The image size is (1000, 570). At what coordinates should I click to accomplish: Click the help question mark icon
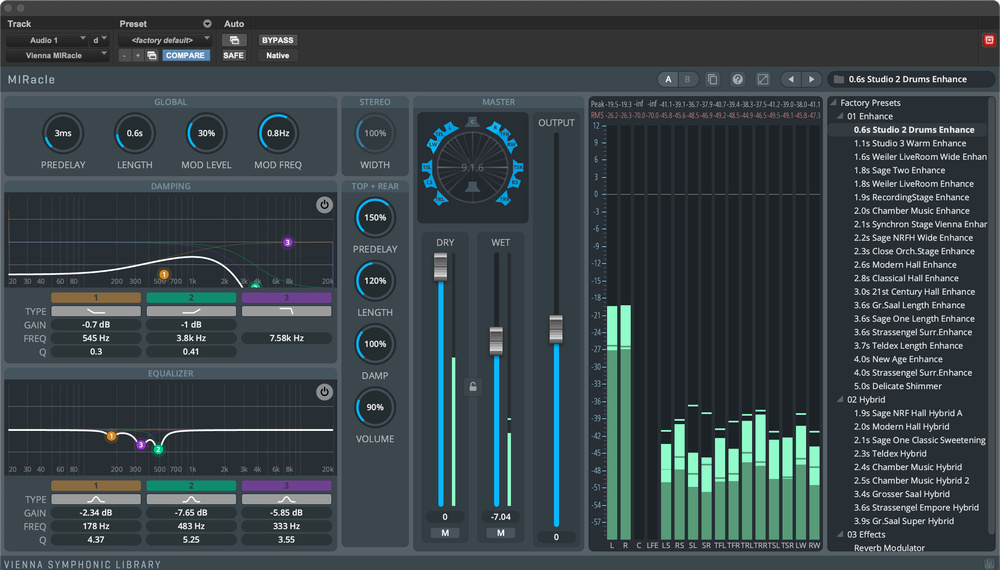click(x=737, y=79)
